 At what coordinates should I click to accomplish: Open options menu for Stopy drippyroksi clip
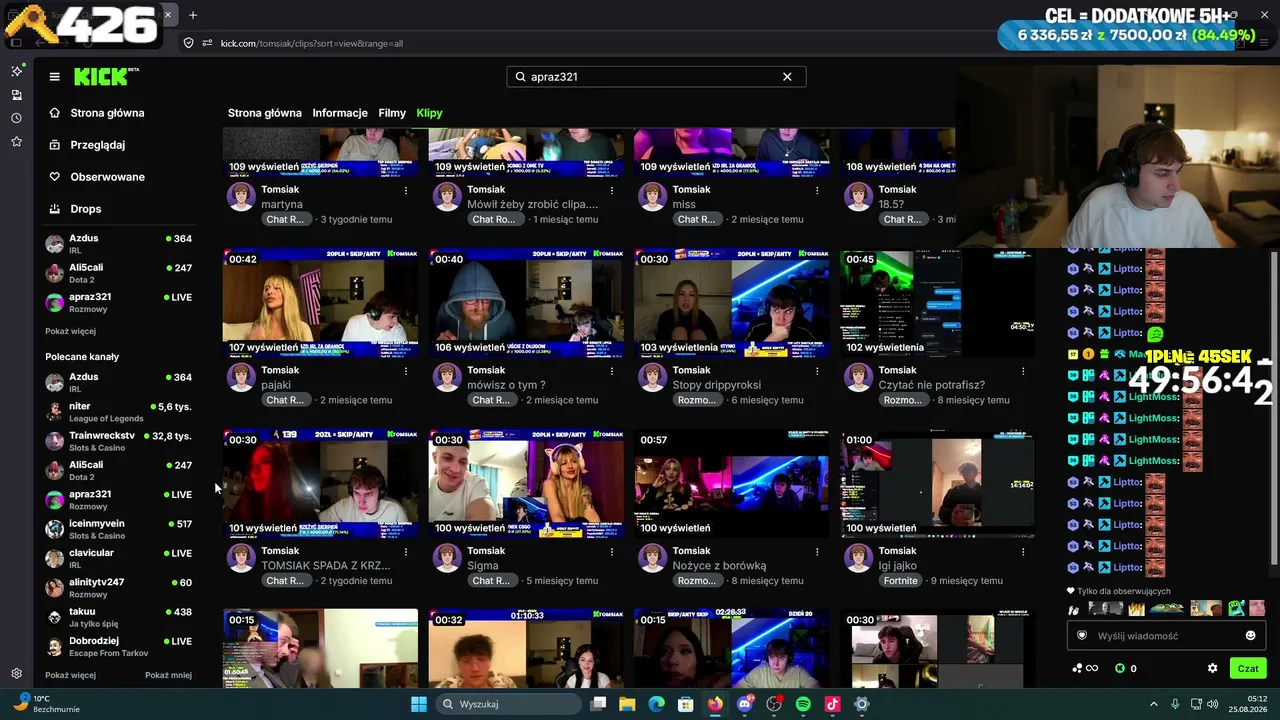coord(818,371)
